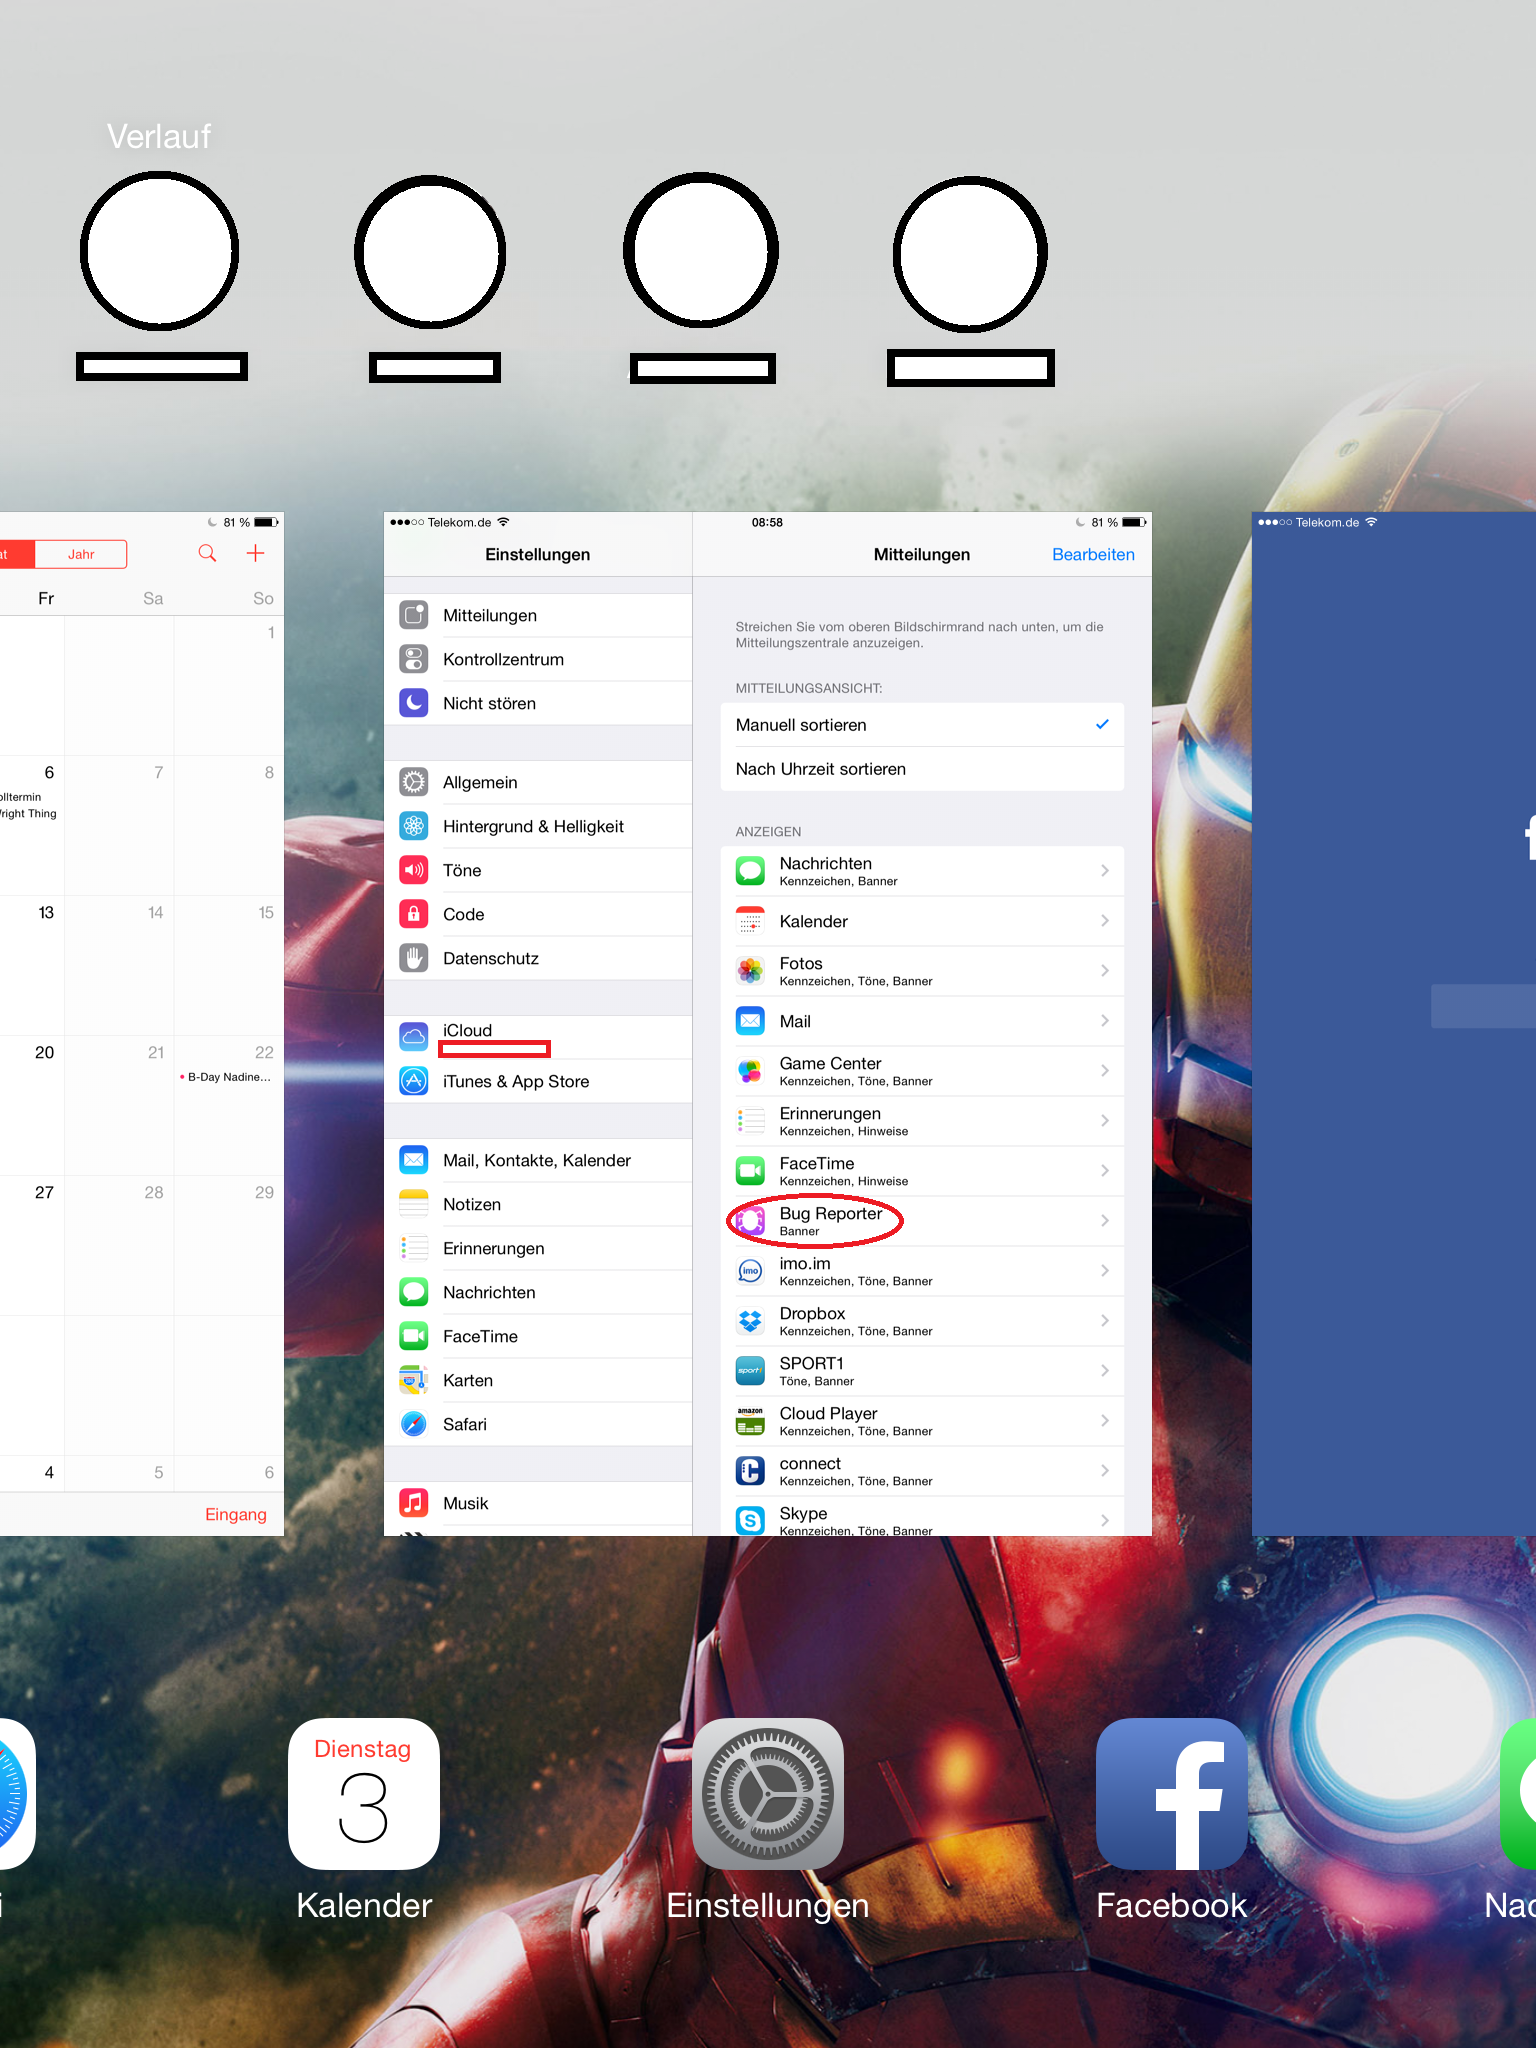Tap the Mail, Kontakte, Kalender envelope icon

coord(414,1160)
